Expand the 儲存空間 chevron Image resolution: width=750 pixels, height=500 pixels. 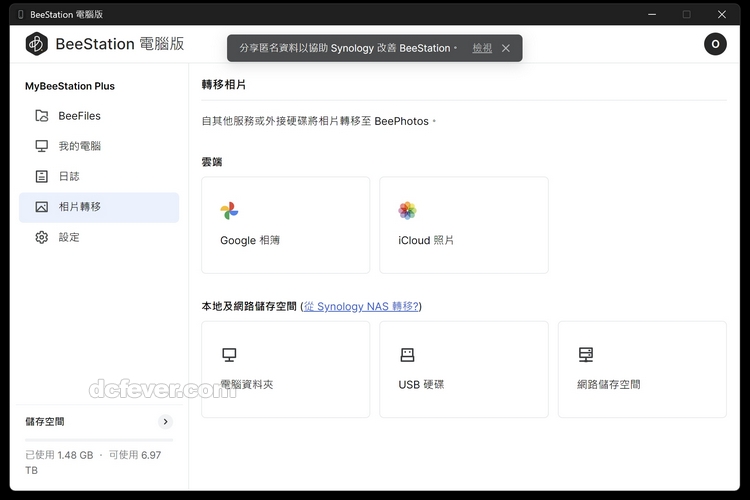point(165,422)
